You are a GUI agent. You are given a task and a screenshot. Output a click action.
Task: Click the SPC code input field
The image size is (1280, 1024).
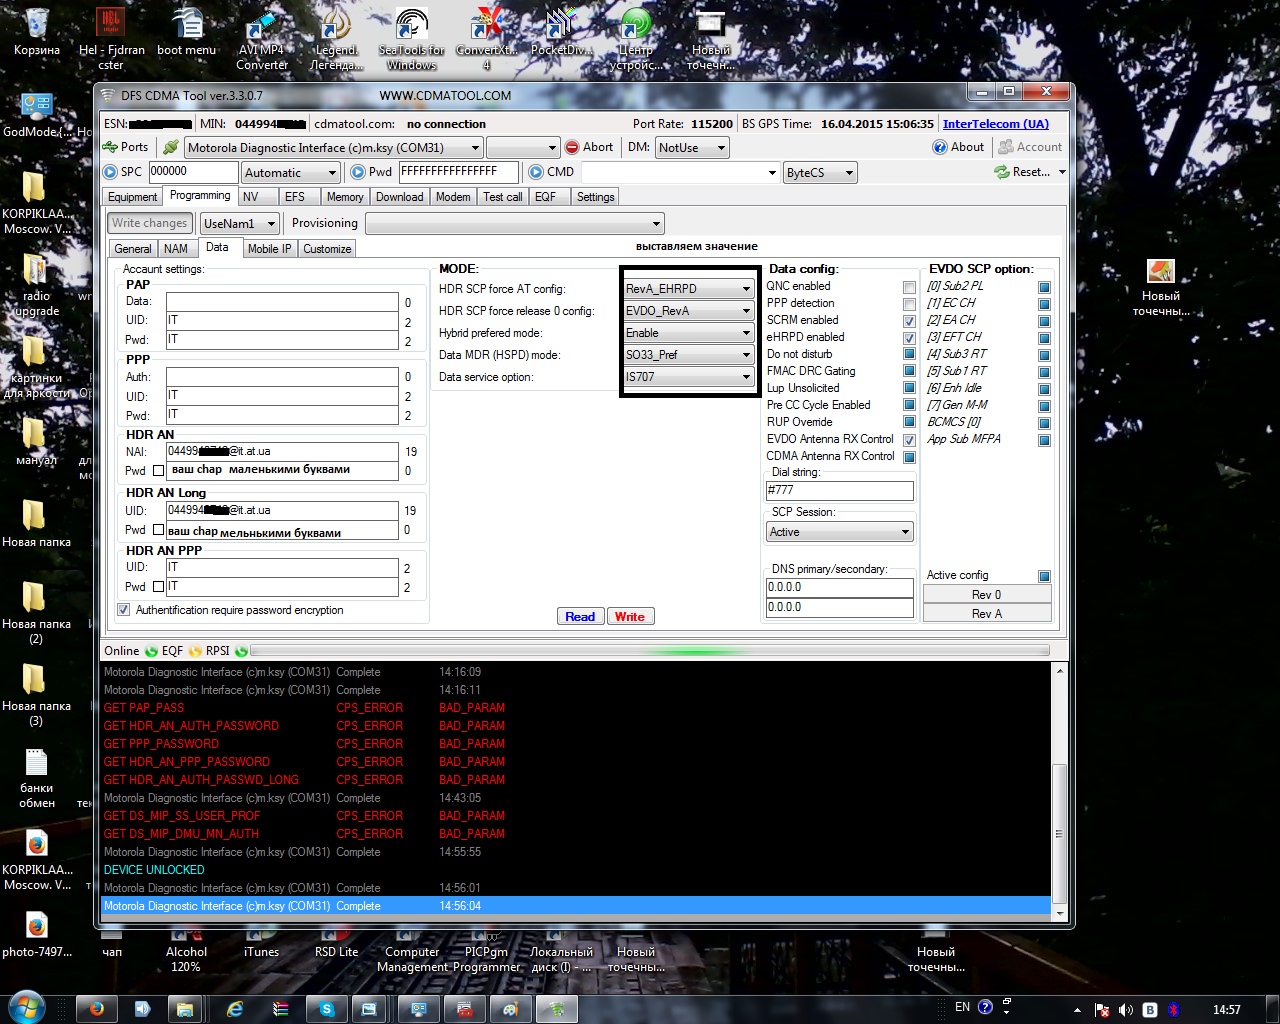pyautogui.click(x=193, y=172)
